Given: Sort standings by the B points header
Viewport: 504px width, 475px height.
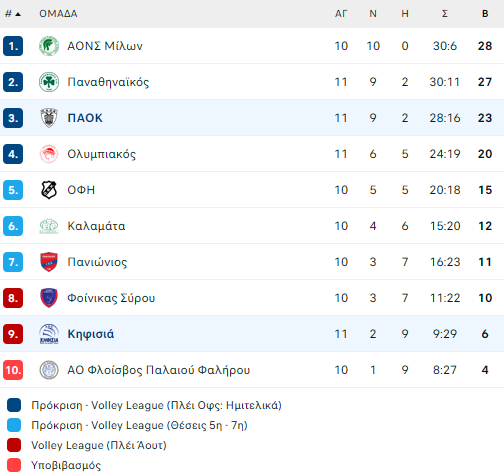Looking at the screenshot, I should (485, 14).
